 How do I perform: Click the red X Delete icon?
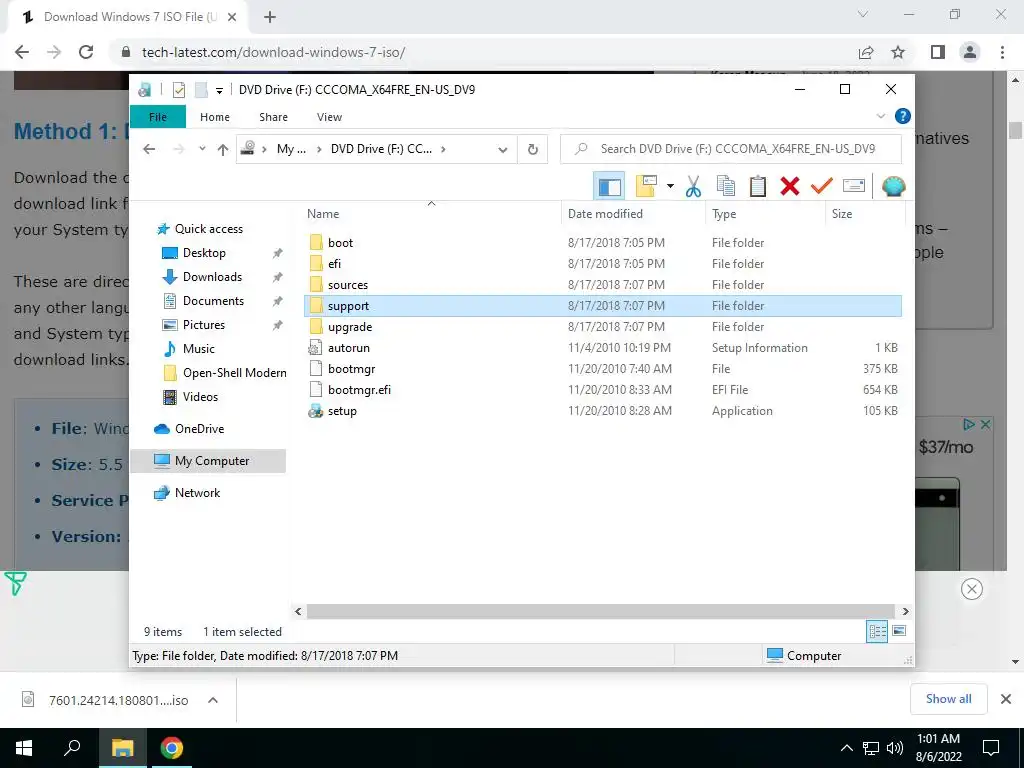(x=790, y=187)
